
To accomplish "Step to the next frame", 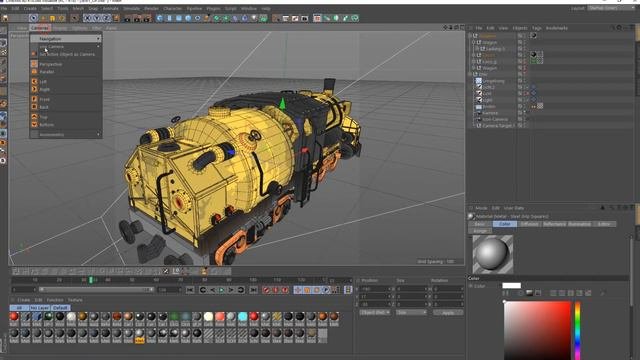I will (231, 290).
